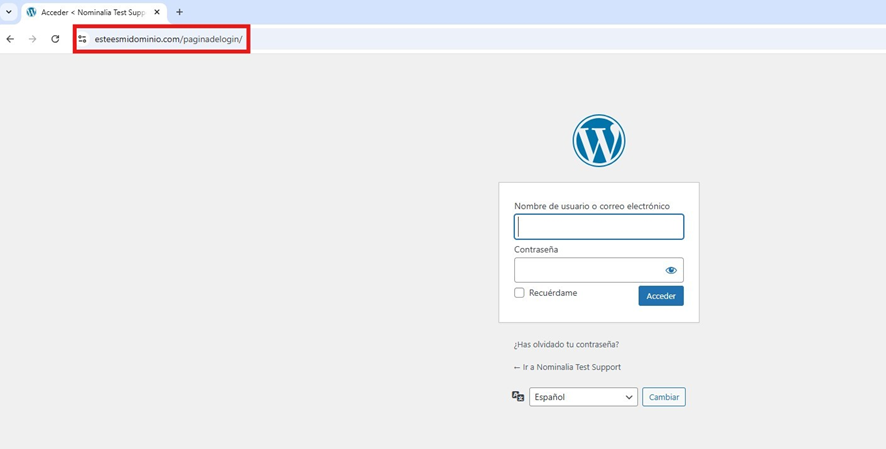886x449 pixels.
Task: Click the Recuérdame label text
Action: 553,293
